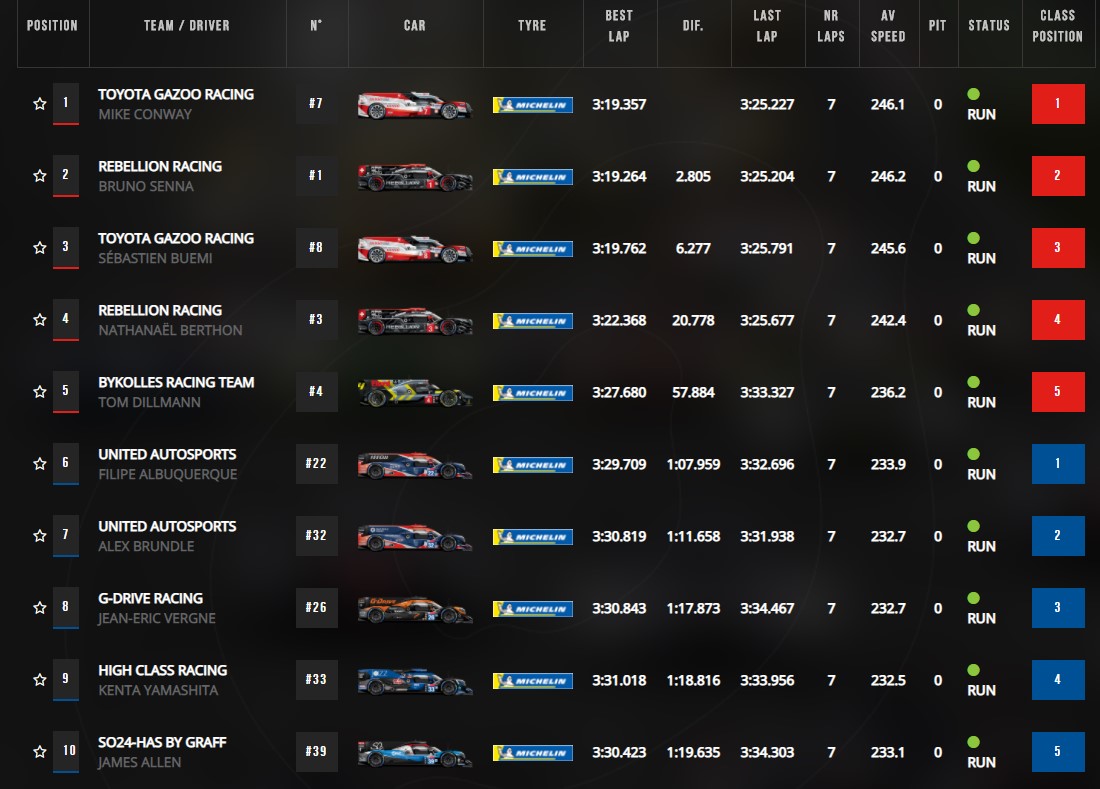The height and width of the screenshot is (789, 1100).
Task: Open SO24-HAS by Graff team link
Action: 162,743
